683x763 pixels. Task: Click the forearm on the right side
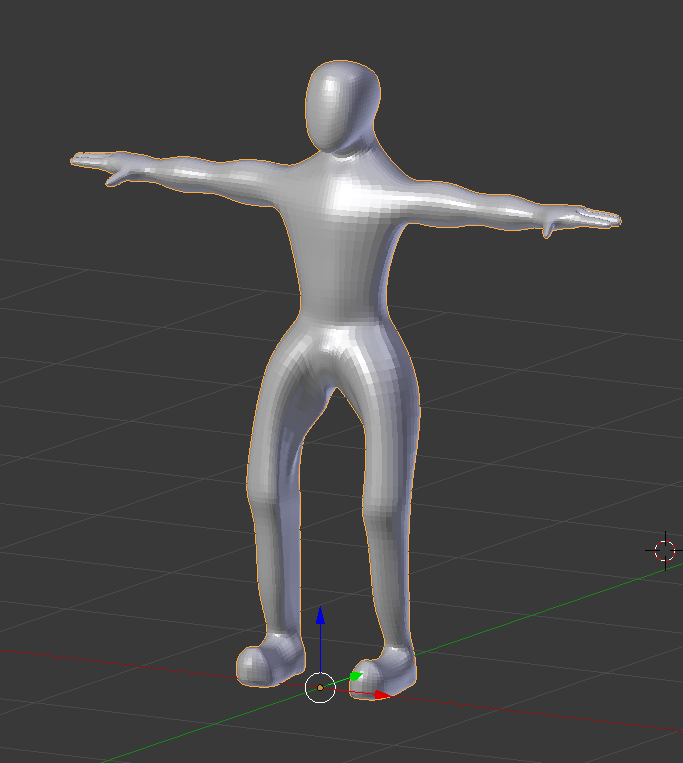coord(500,205)
